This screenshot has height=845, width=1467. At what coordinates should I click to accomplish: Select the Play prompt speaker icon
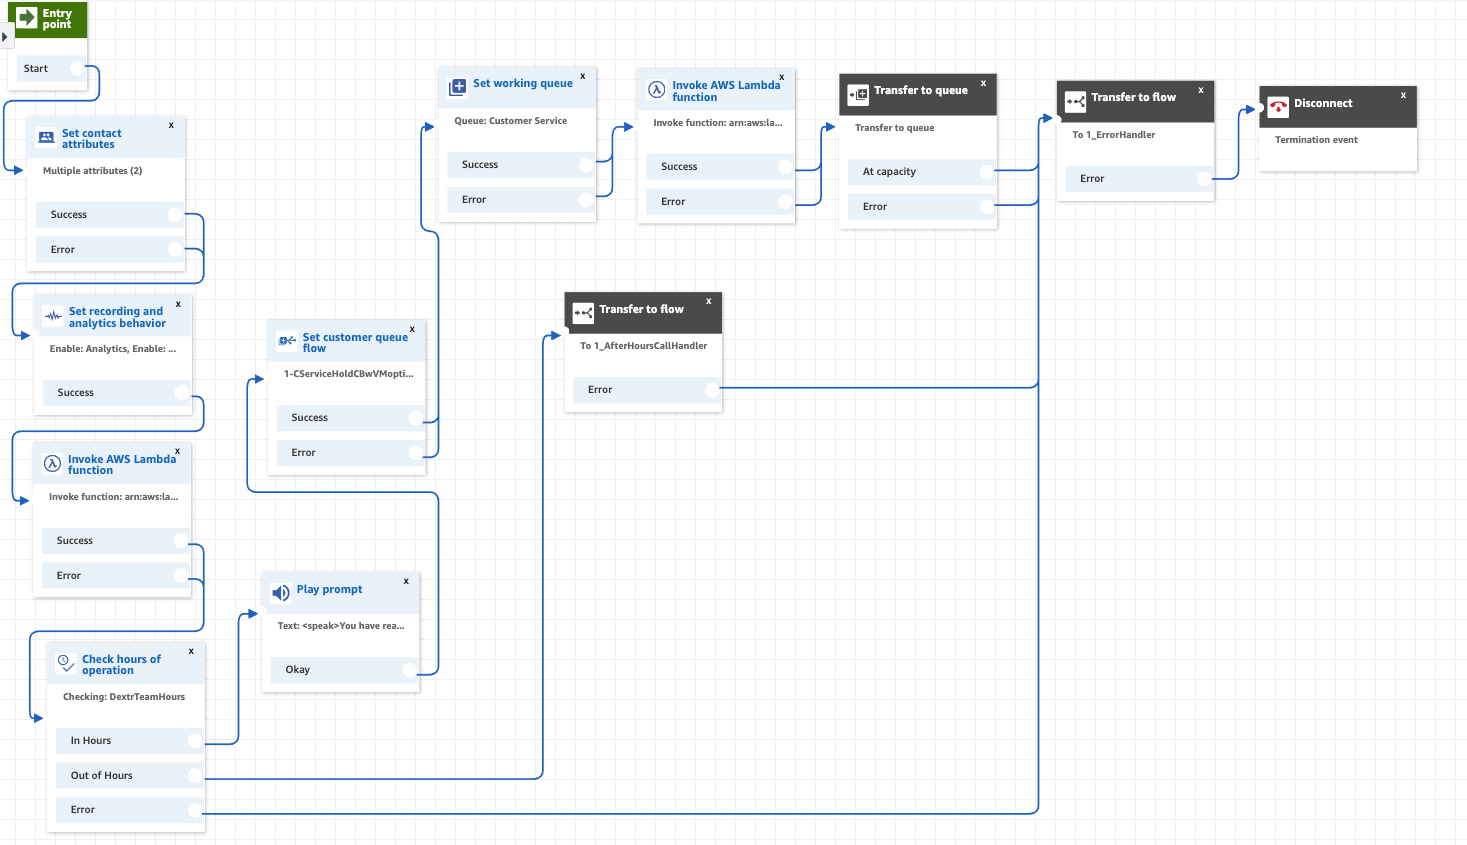coord(280,592)
